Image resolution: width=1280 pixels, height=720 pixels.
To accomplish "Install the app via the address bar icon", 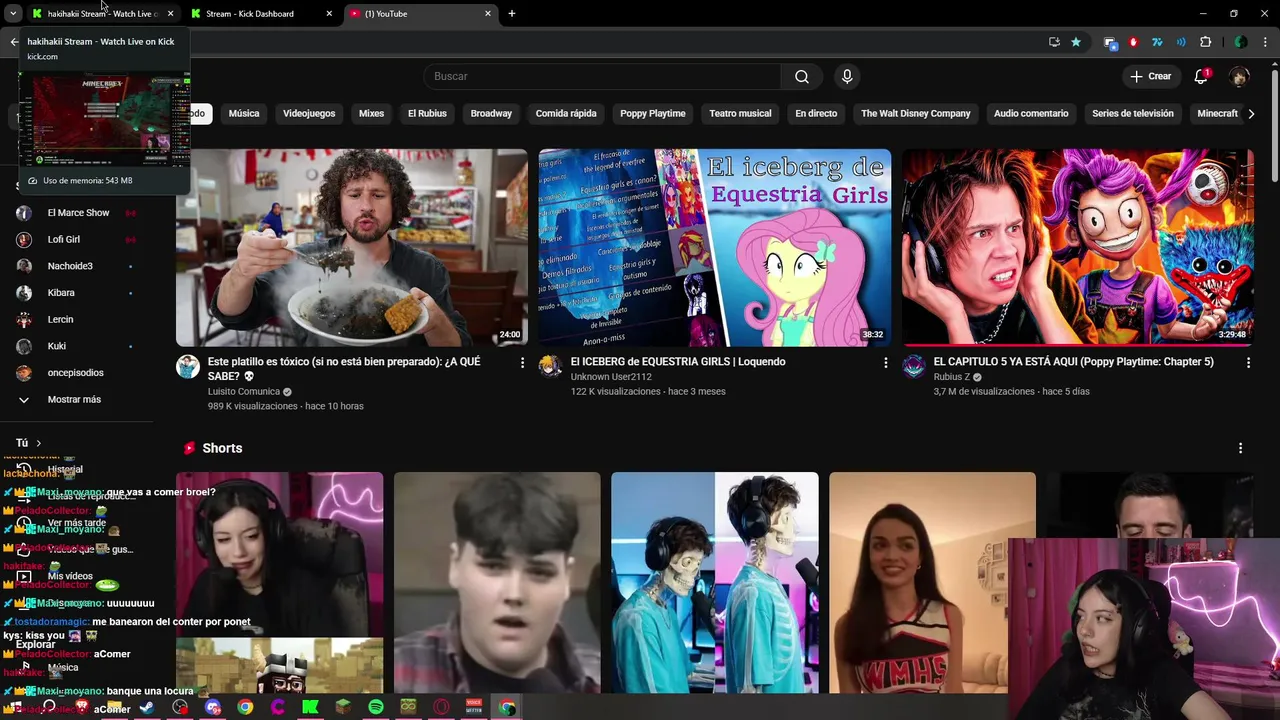I will tap(1054, 42).
